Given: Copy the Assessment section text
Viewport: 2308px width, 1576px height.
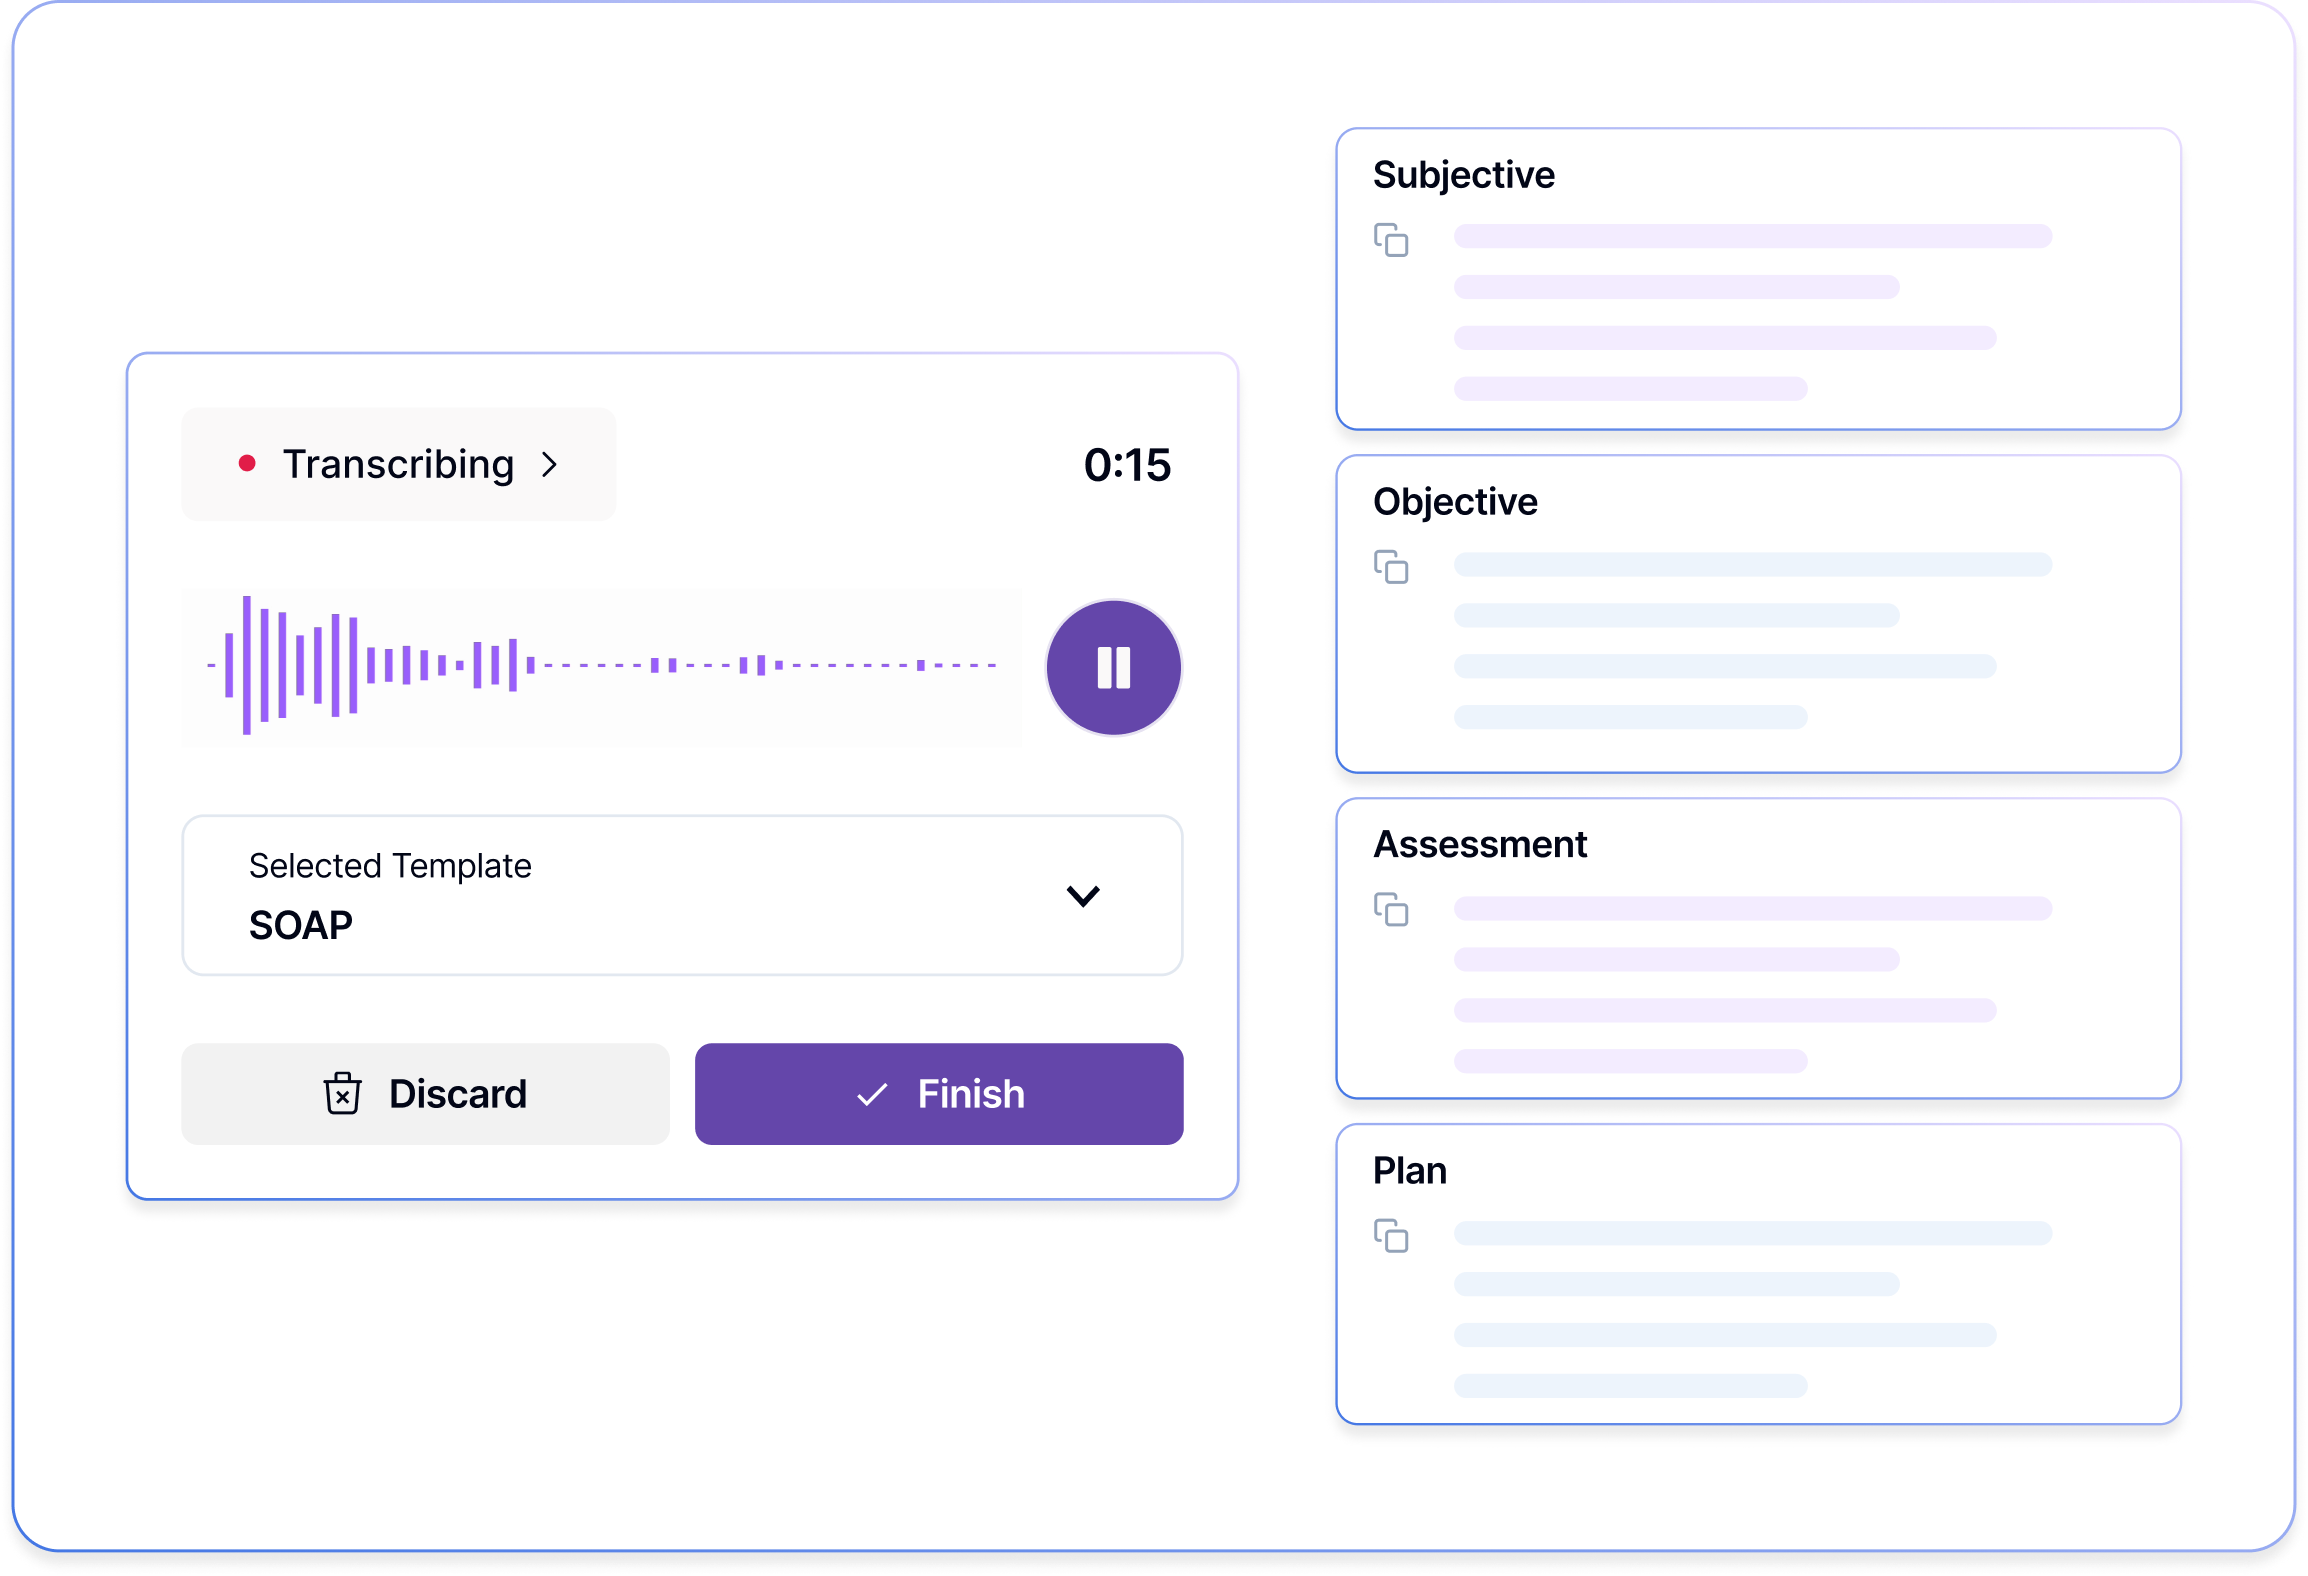Looking at the screenshot, I should pos(1391,910).
